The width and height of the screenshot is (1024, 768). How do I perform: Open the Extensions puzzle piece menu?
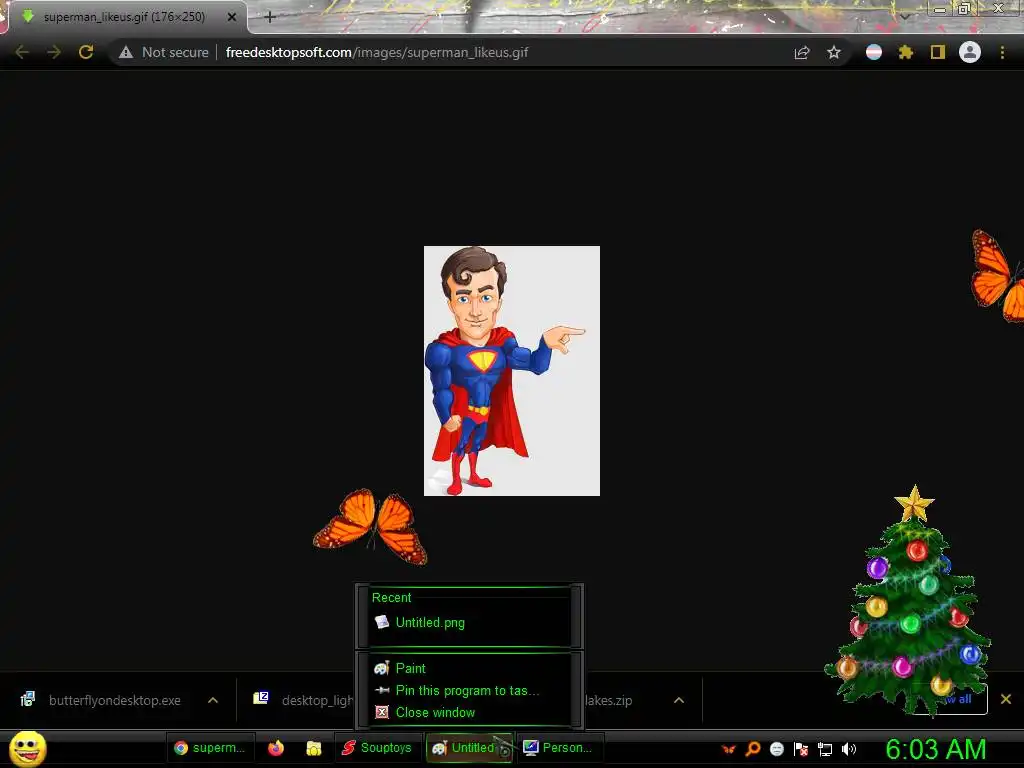[906, 52]
